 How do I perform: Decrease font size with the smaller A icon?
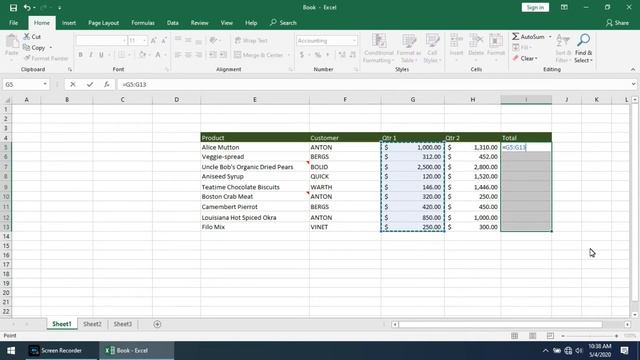[x=164, y=40]
